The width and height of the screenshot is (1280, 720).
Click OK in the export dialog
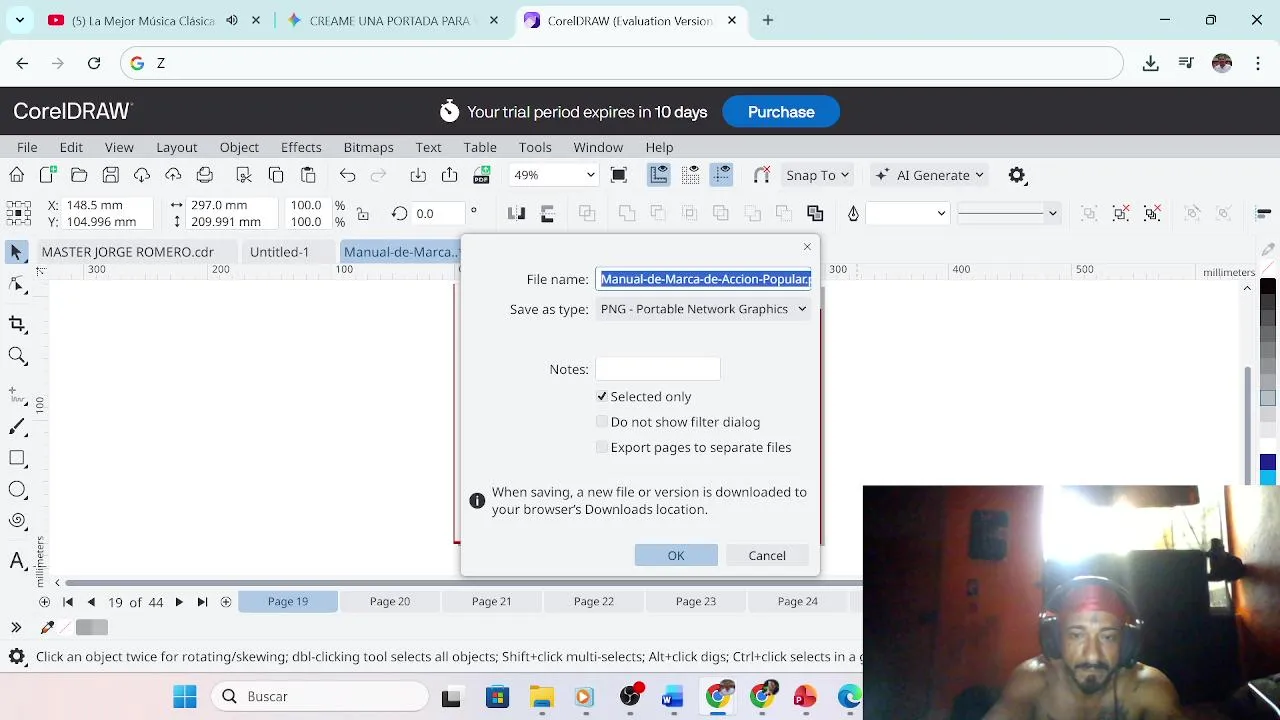pyautogui.click(x=676, y=555)
